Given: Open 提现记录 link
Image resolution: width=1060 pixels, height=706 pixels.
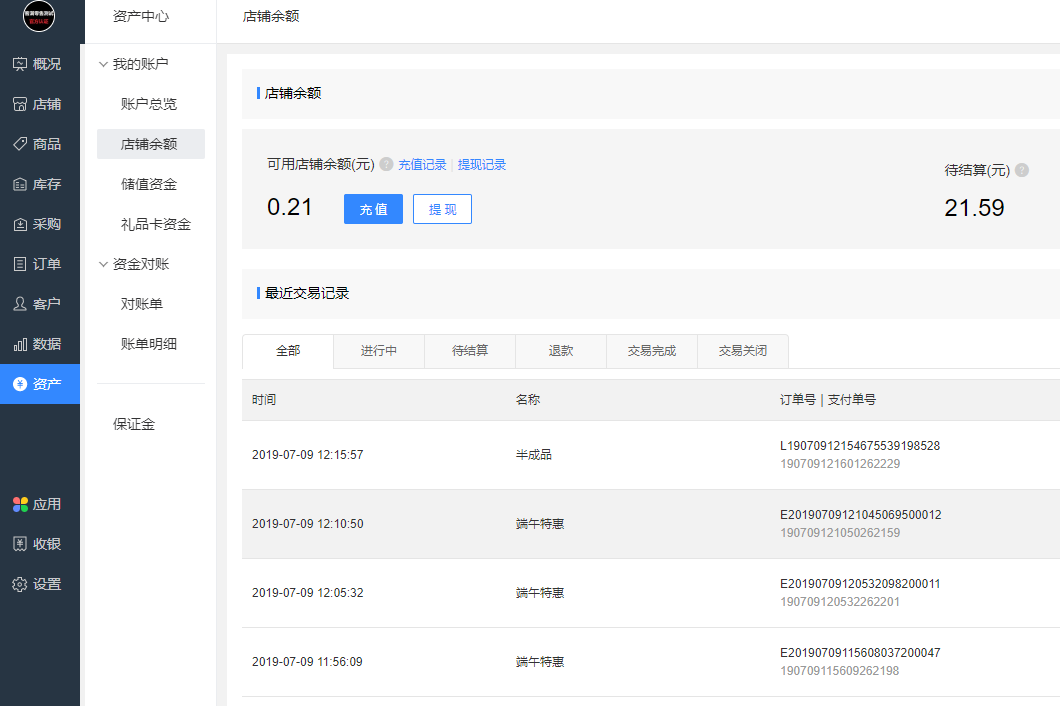Looking at the screenshot, I should click(481, 164).
